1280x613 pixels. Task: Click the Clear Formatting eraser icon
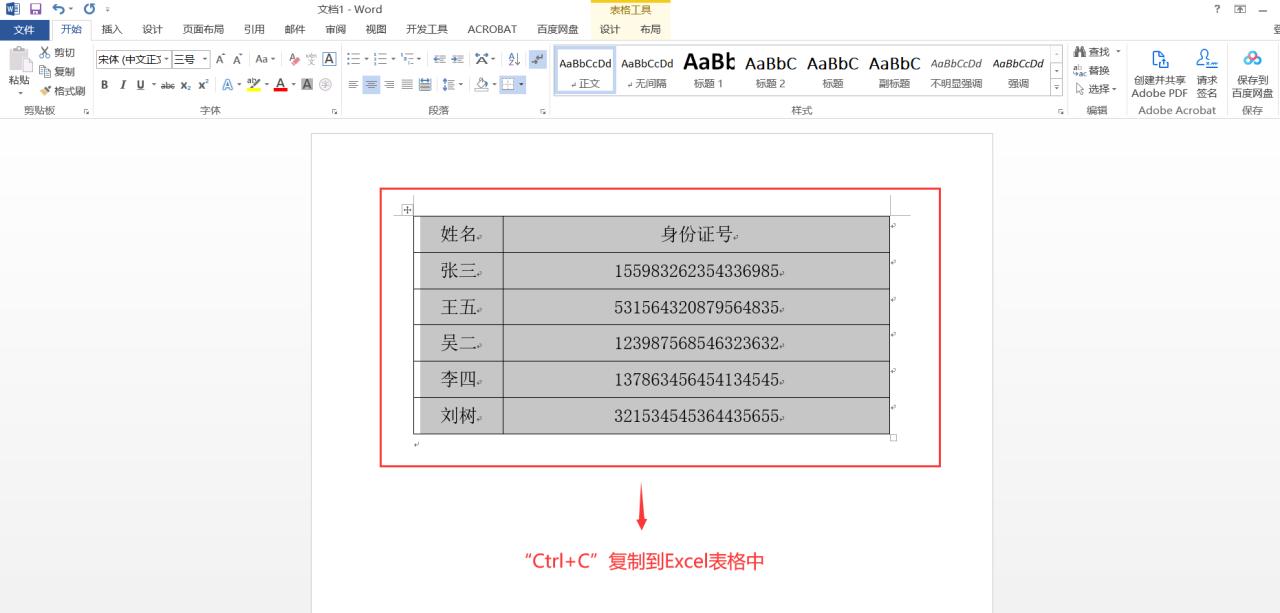tap(294, 59)
